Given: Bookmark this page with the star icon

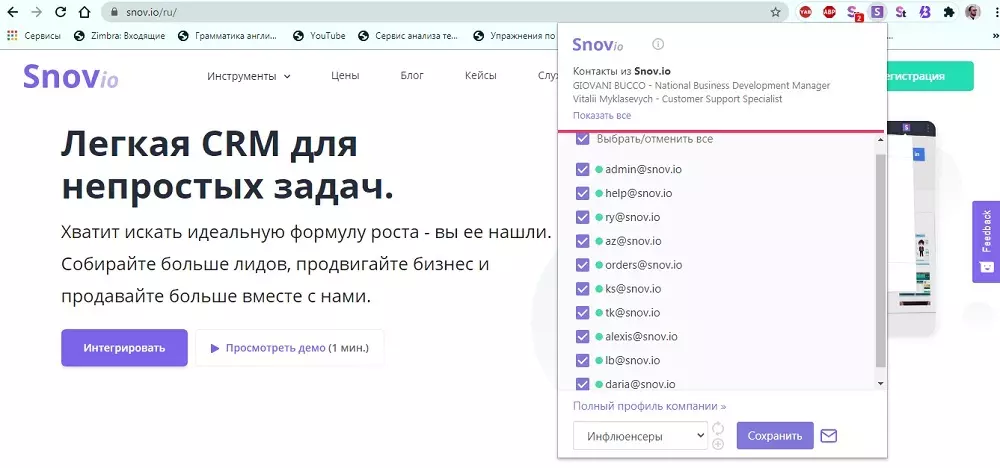Looking at the screenshot, I should pyautogui.click(x=776, y=12).
